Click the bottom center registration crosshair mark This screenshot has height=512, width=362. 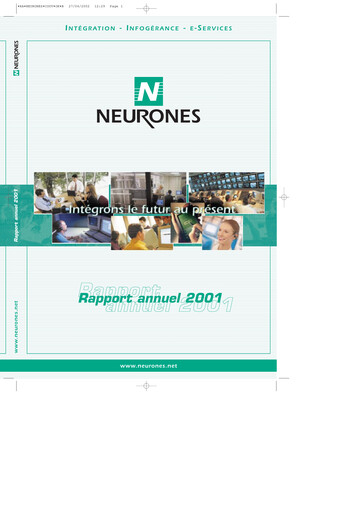pyautogui.click(x=146, y=386)
